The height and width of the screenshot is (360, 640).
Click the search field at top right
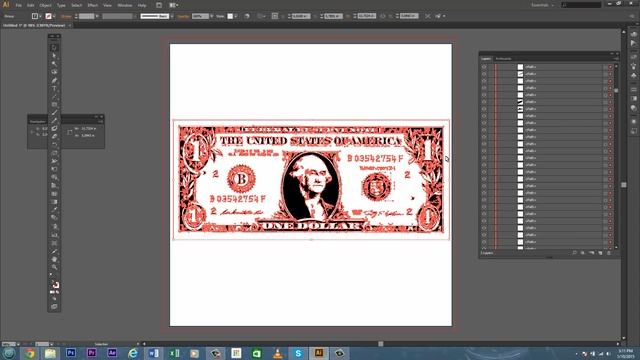point(581,5)
